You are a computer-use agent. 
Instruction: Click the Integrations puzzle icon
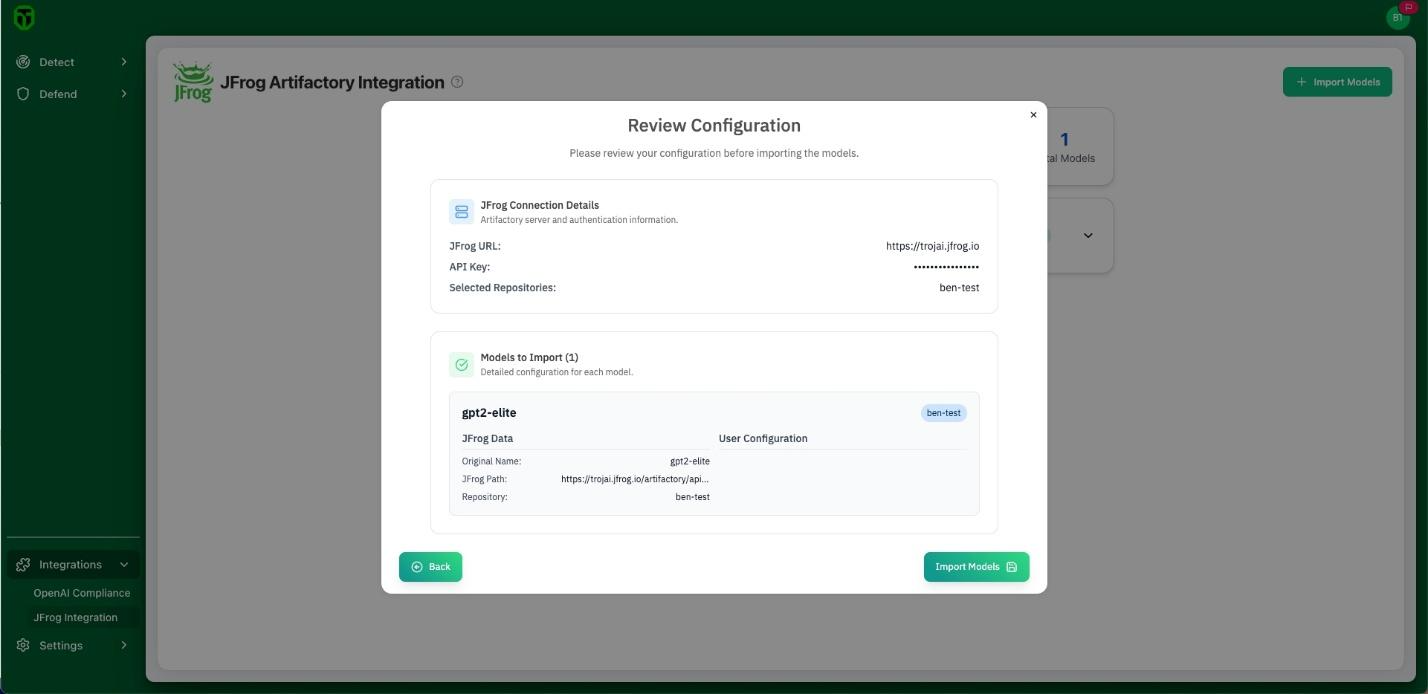click(x=23, y=565)
